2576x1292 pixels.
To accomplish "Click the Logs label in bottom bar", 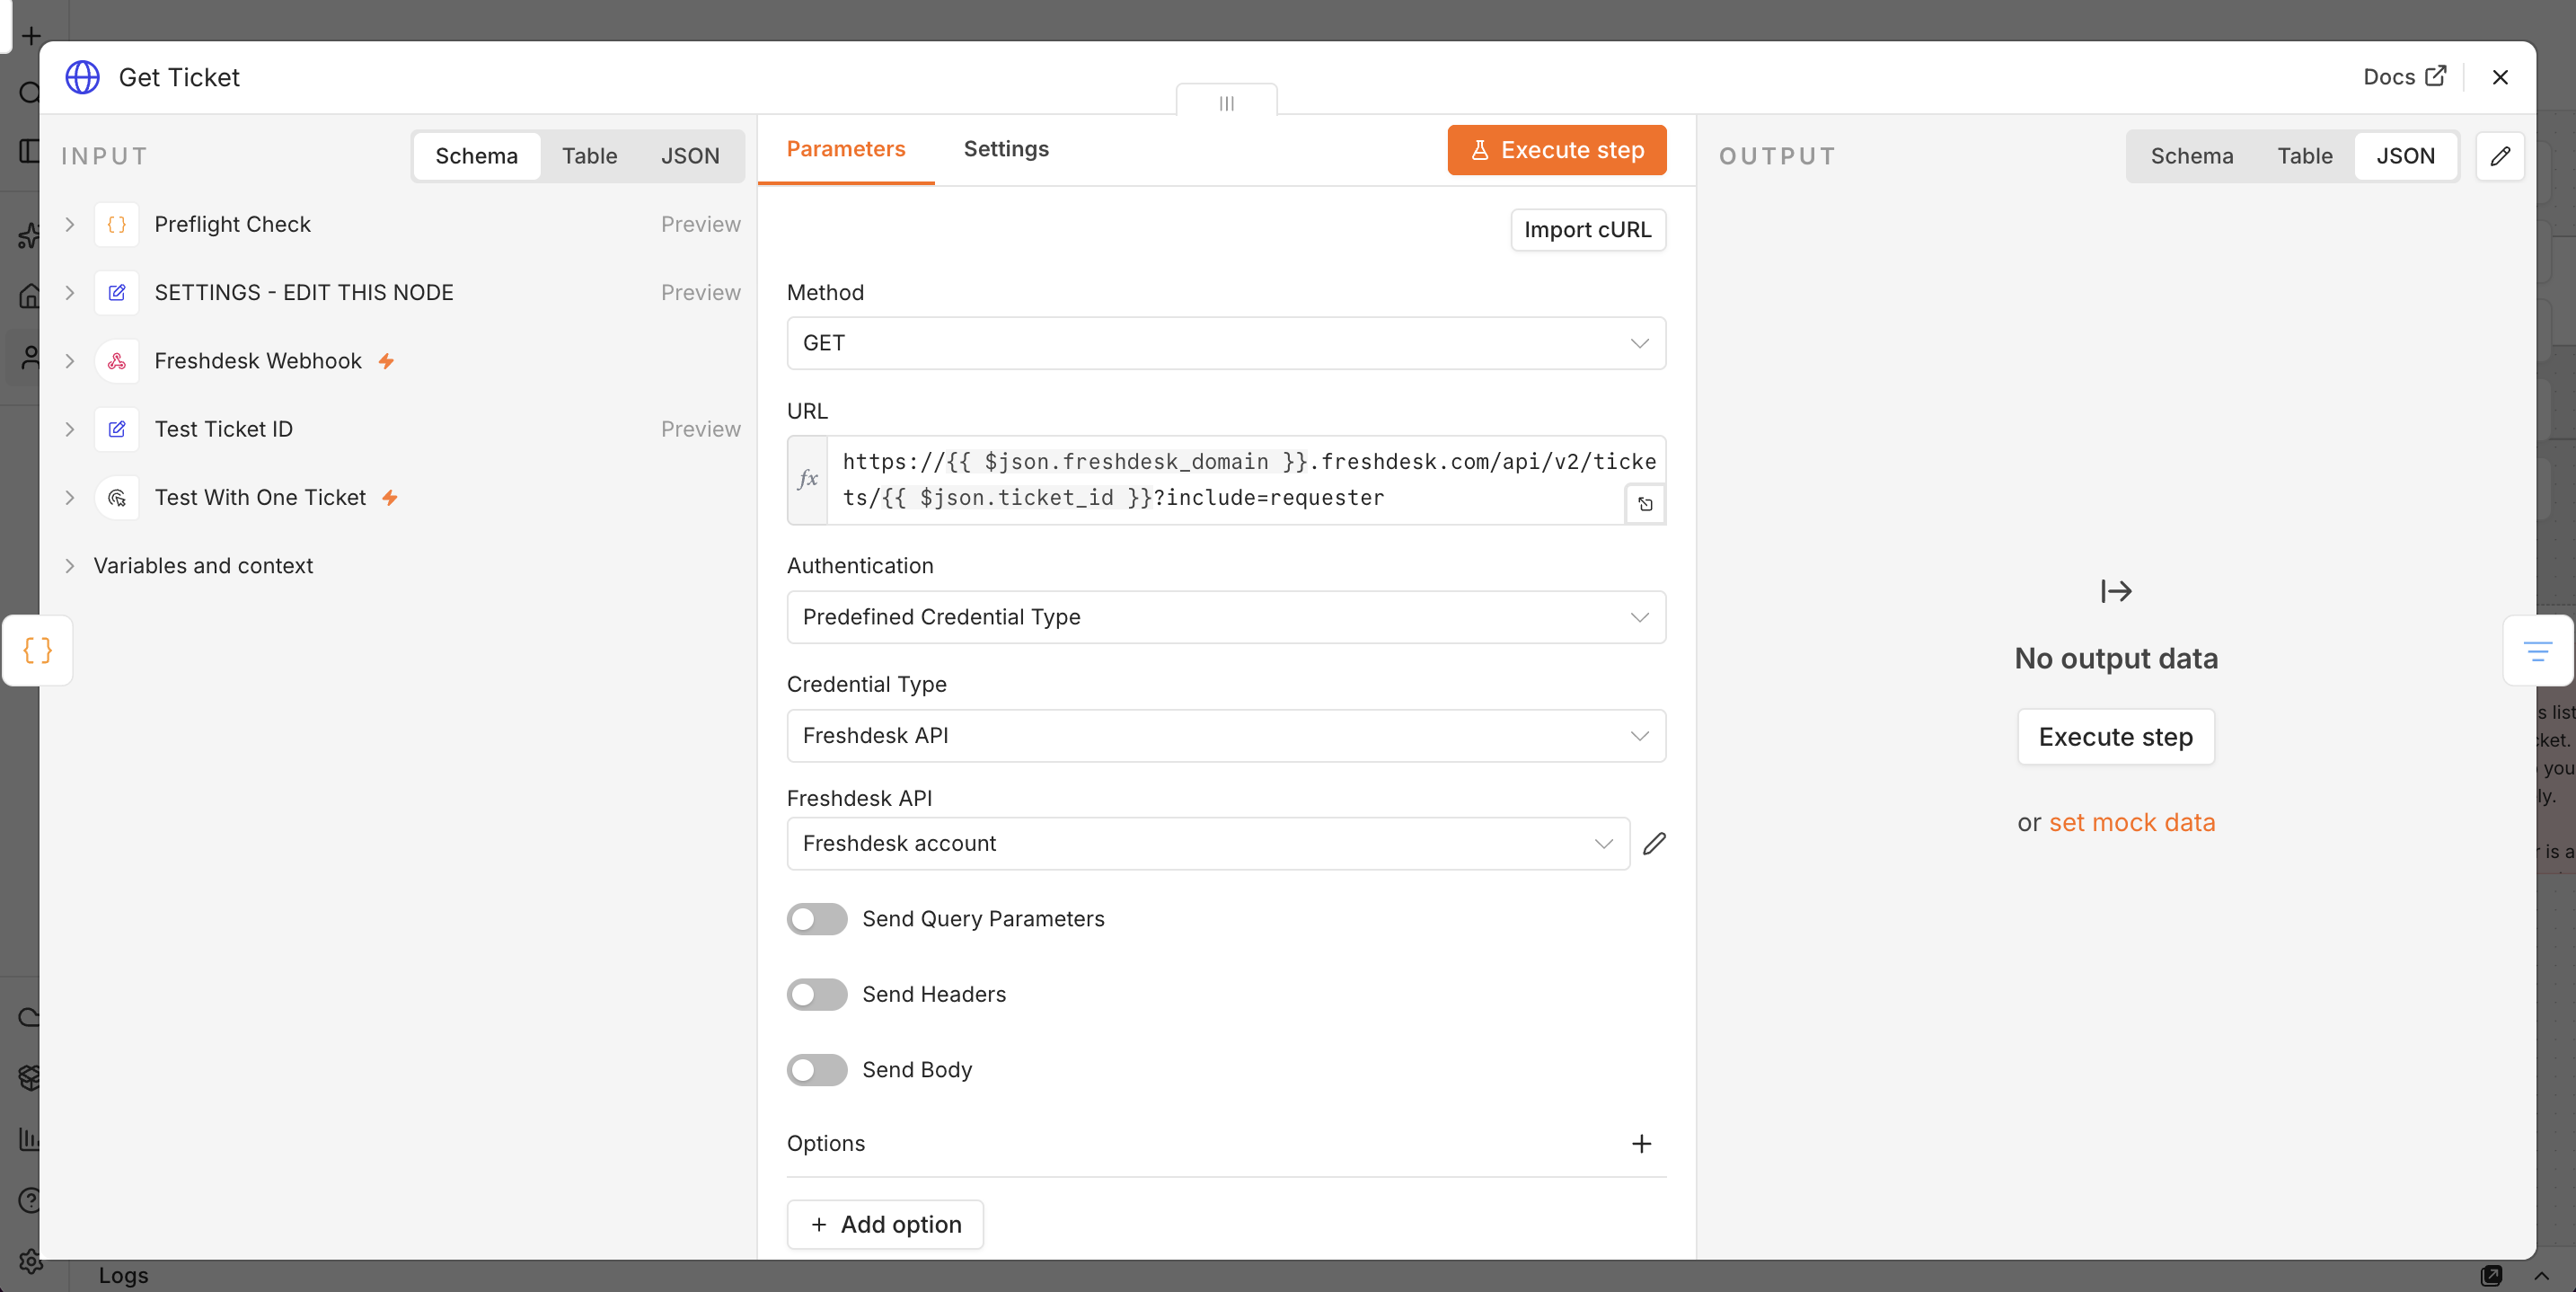I will [x=123, y=1276].
